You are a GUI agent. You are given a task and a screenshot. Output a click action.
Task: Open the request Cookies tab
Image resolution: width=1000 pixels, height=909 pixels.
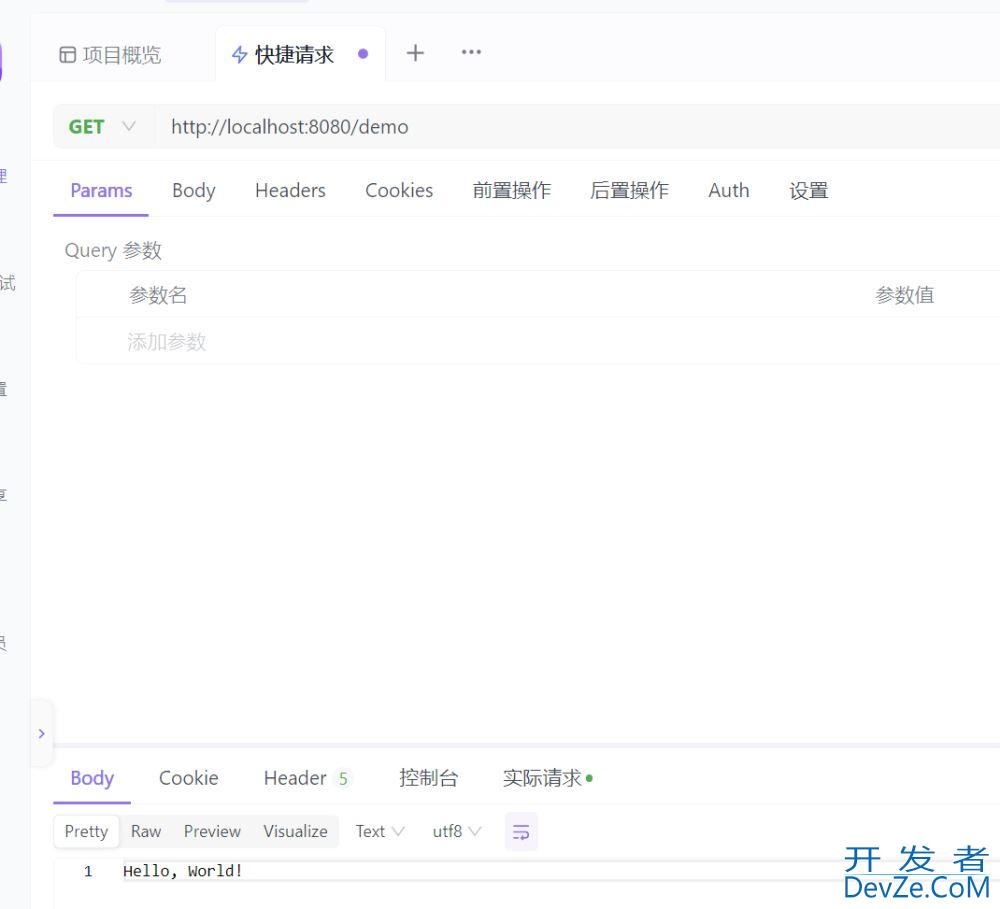tap(399, 190)
